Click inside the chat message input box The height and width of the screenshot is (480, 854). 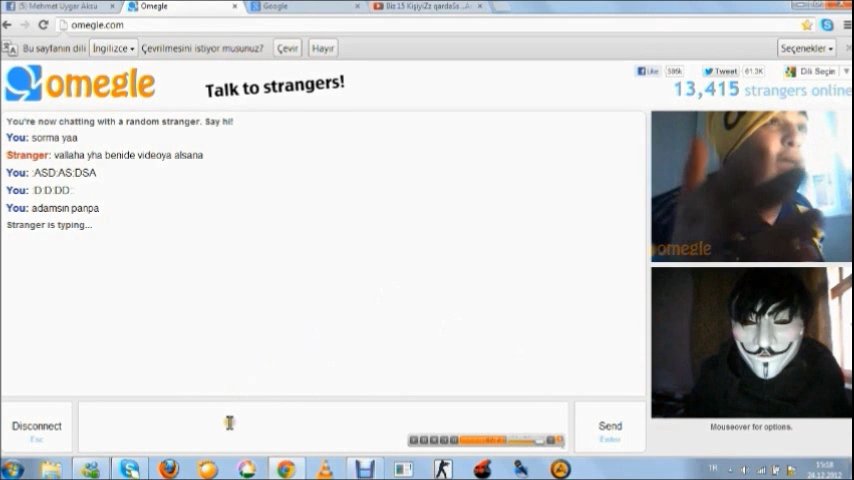coord(323,428)
